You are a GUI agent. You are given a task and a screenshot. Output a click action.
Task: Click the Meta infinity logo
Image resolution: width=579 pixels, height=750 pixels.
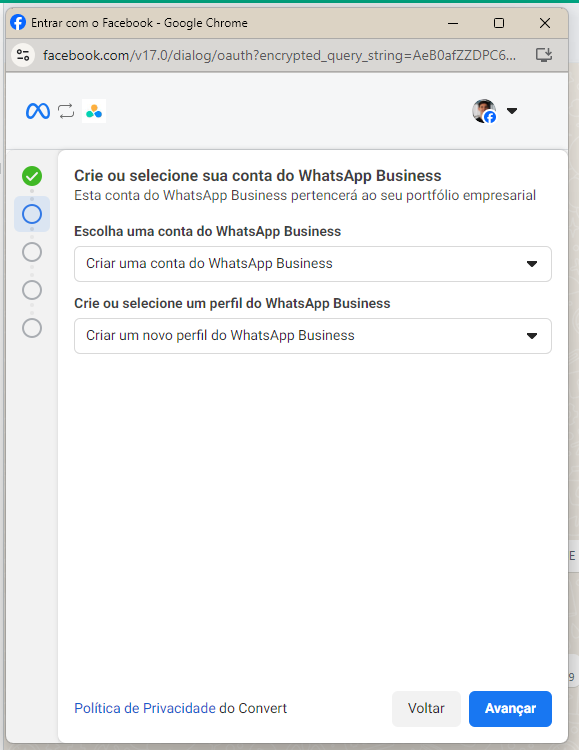tap(38, 111)
